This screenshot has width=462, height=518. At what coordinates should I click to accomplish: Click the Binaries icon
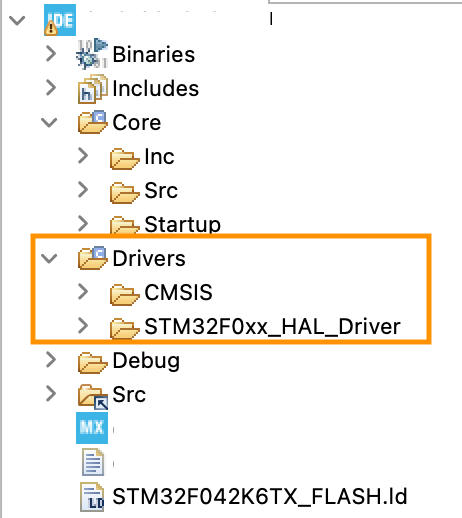[92, 54]
